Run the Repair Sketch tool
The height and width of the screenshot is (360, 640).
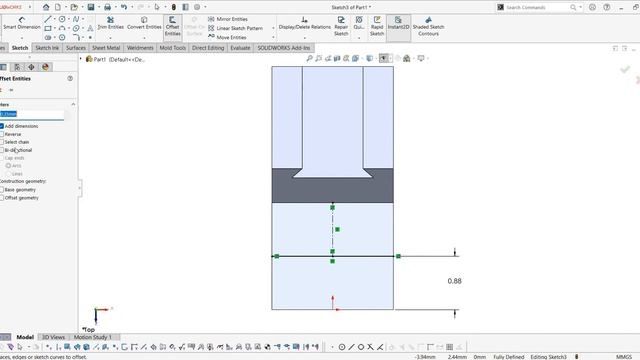[341, 26]
